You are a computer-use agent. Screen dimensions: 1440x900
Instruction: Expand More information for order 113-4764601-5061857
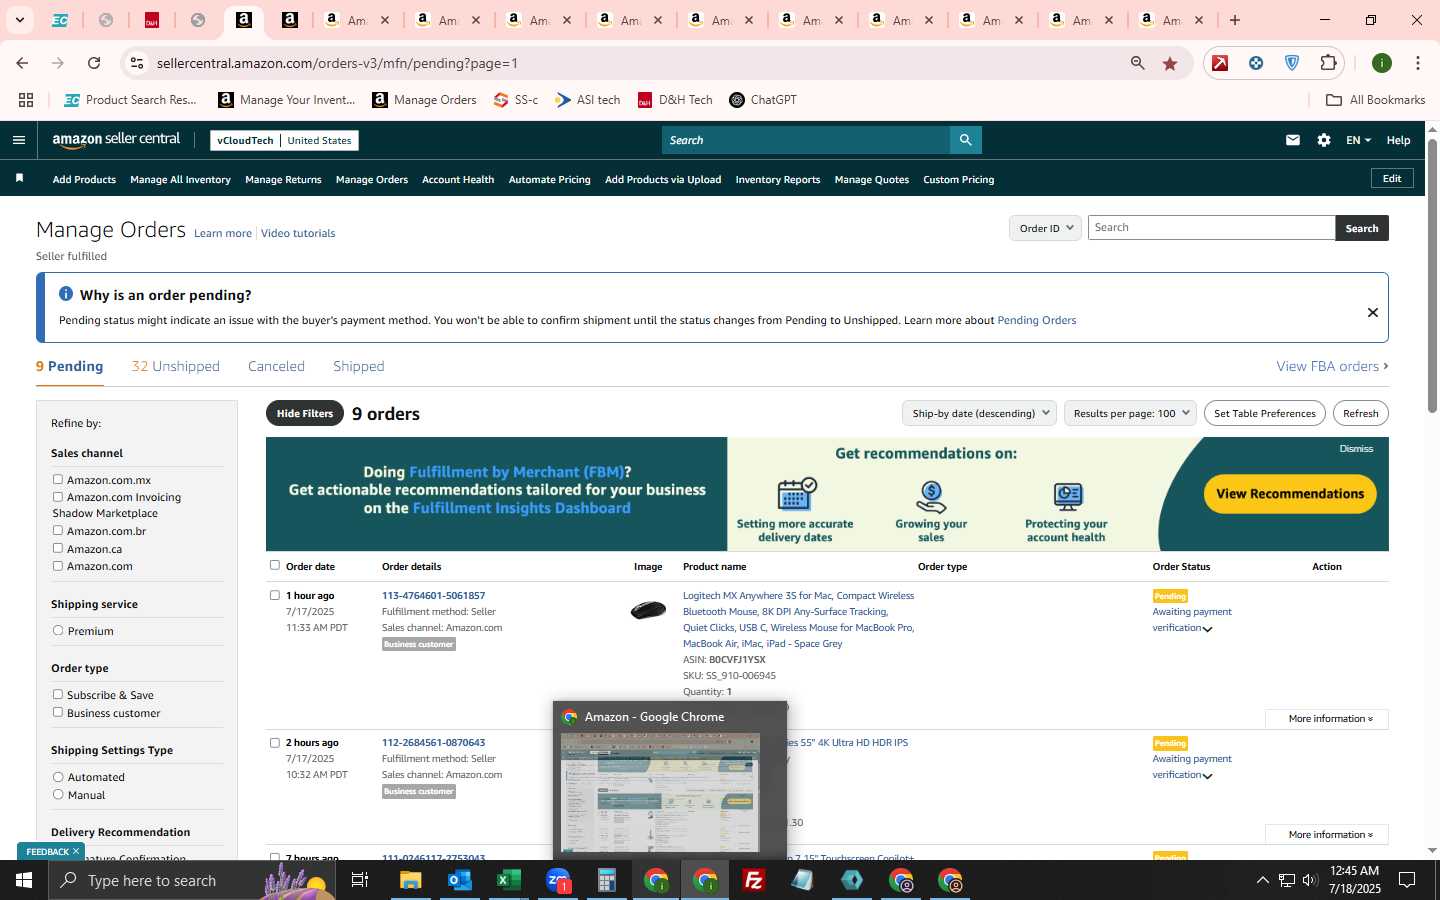1327,719
